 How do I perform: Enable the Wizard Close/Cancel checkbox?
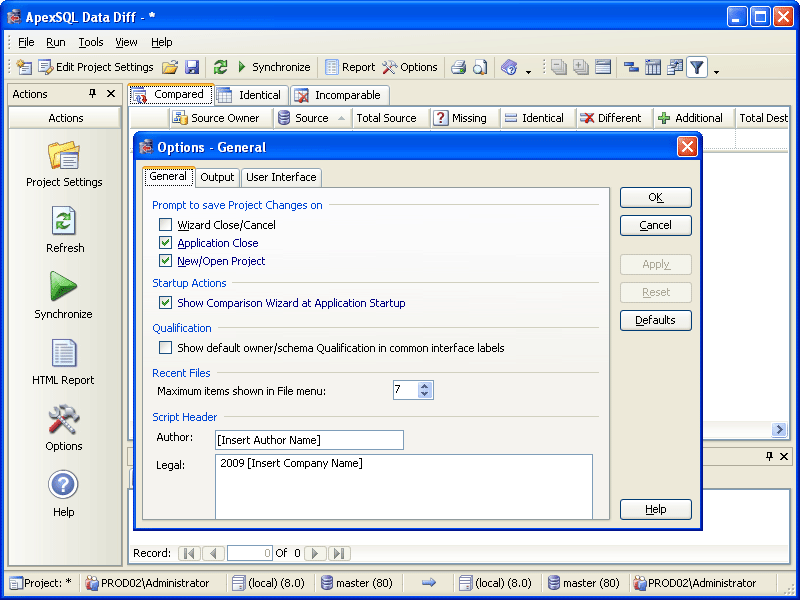[166, 225]
